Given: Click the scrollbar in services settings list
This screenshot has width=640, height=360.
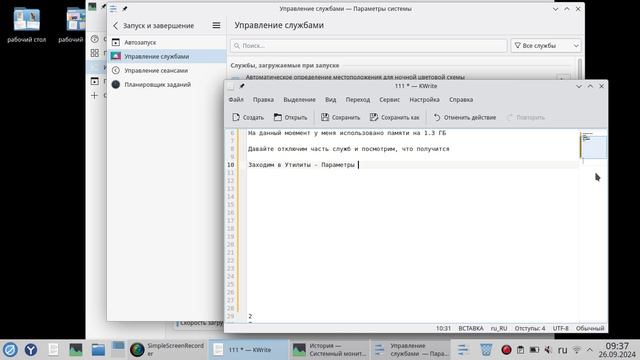Looking at the screenshot, I should coord(580,69).
